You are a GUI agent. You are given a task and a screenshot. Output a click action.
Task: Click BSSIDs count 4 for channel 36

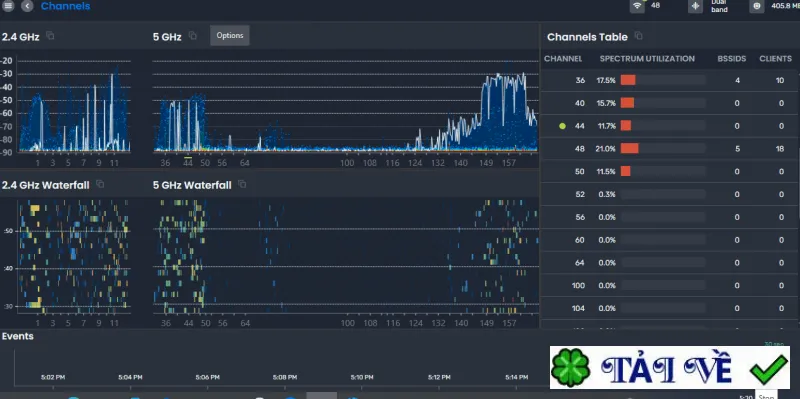point(737,80)
